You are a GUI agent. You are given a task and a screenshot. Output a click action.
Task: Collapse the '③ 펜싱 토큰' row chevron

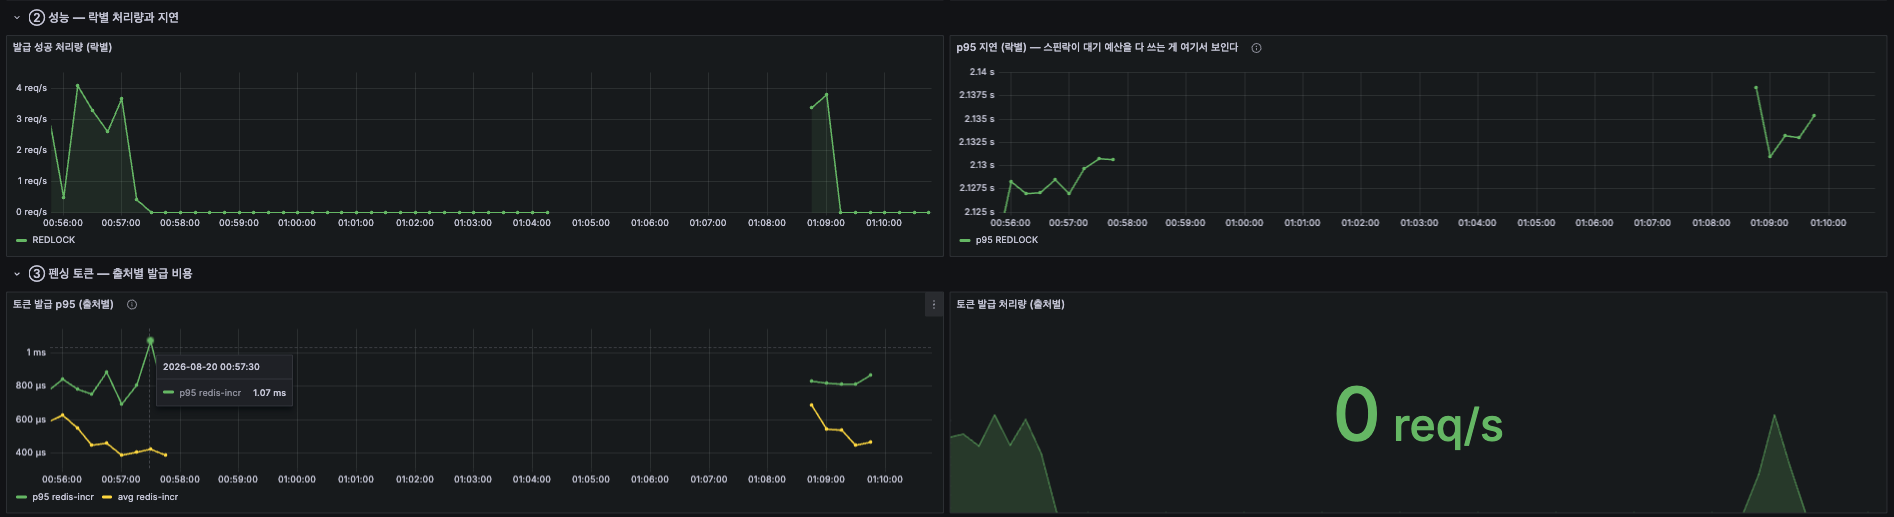point(17,274)
